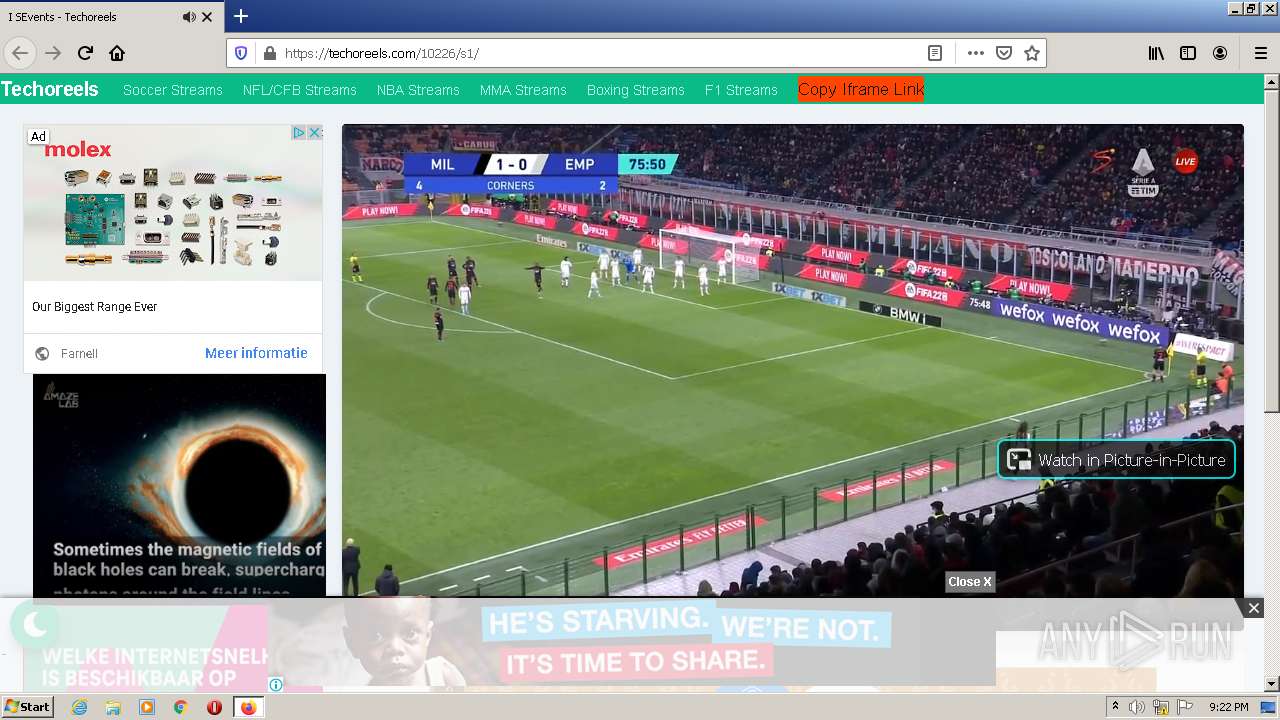Go back to previous page

20,53
